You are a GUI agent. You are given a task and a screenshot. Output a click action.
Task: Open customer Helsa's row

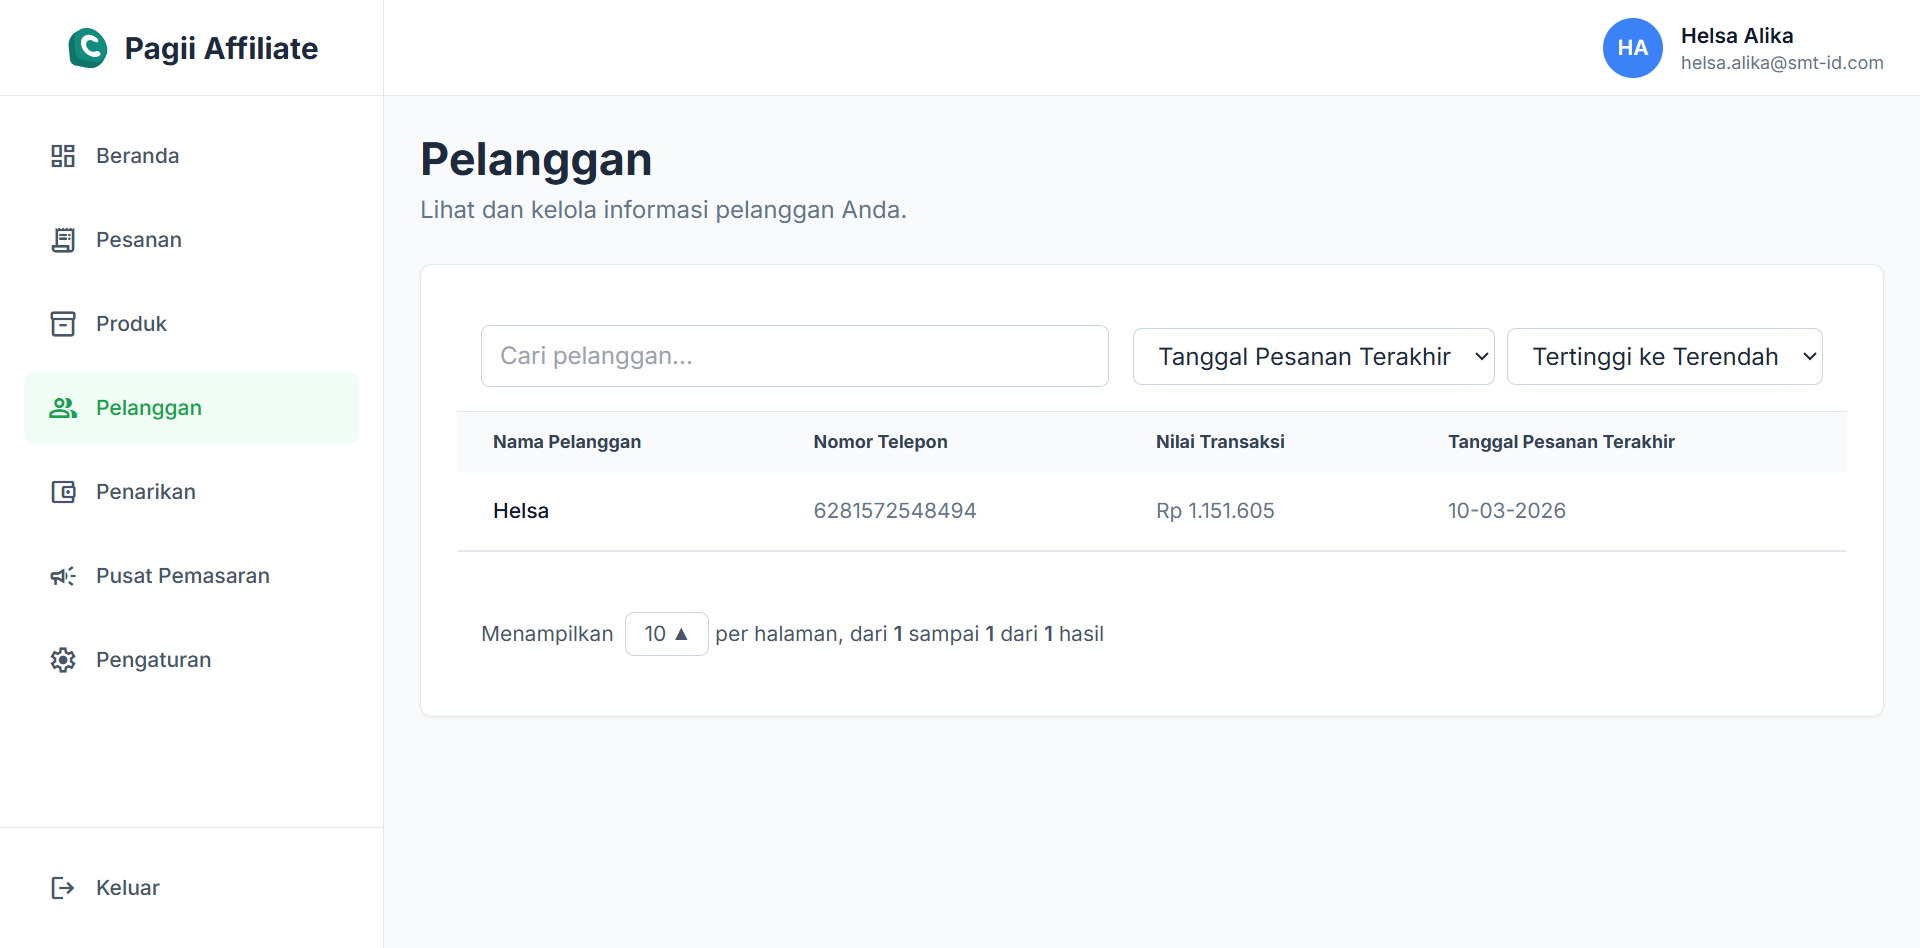pos(520,510)
